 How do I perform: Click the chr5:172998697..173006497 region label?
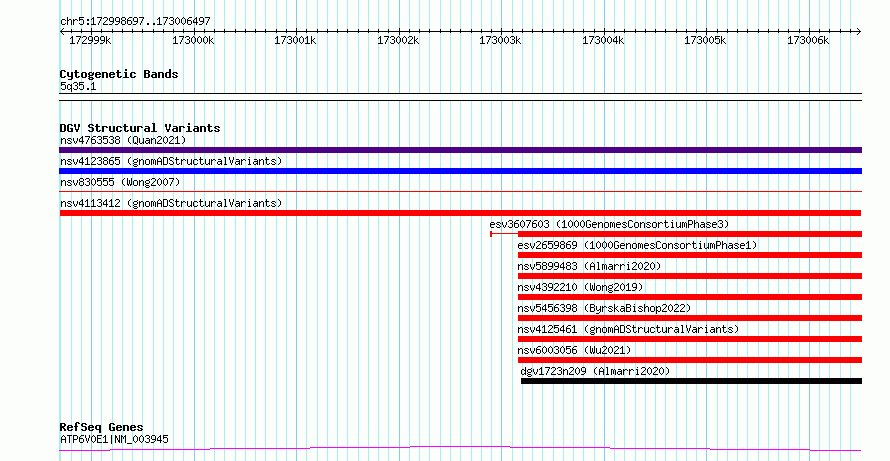(135, 22)
